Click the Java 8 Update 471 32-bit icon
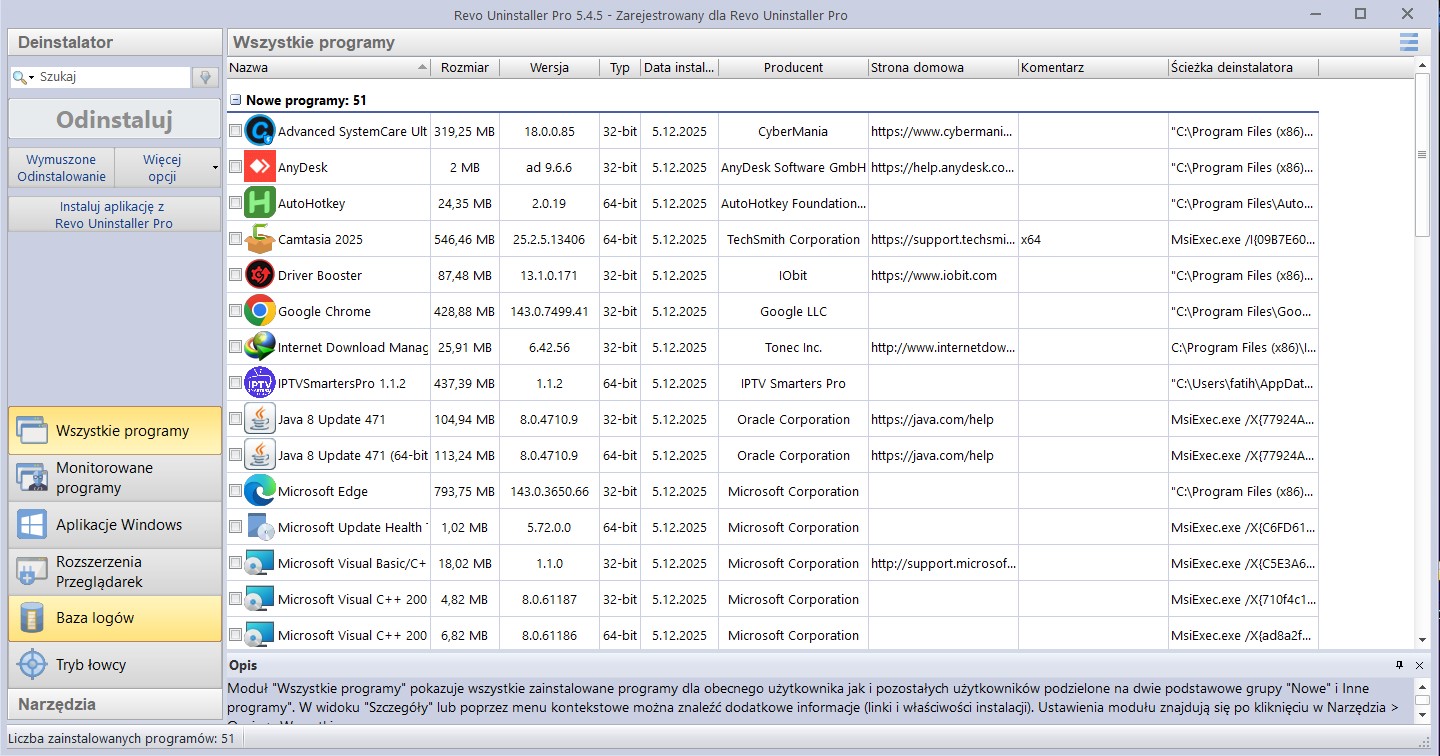The image size is (1440, 756). click(x=260, y=419)
